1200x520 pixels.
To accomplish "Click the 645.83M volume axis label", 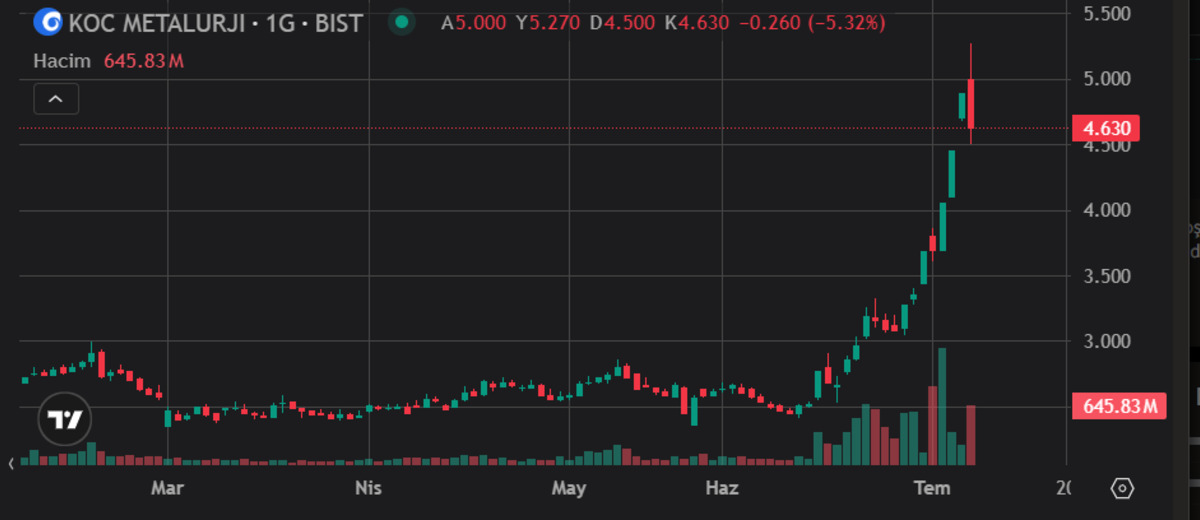I will 1119,406.
